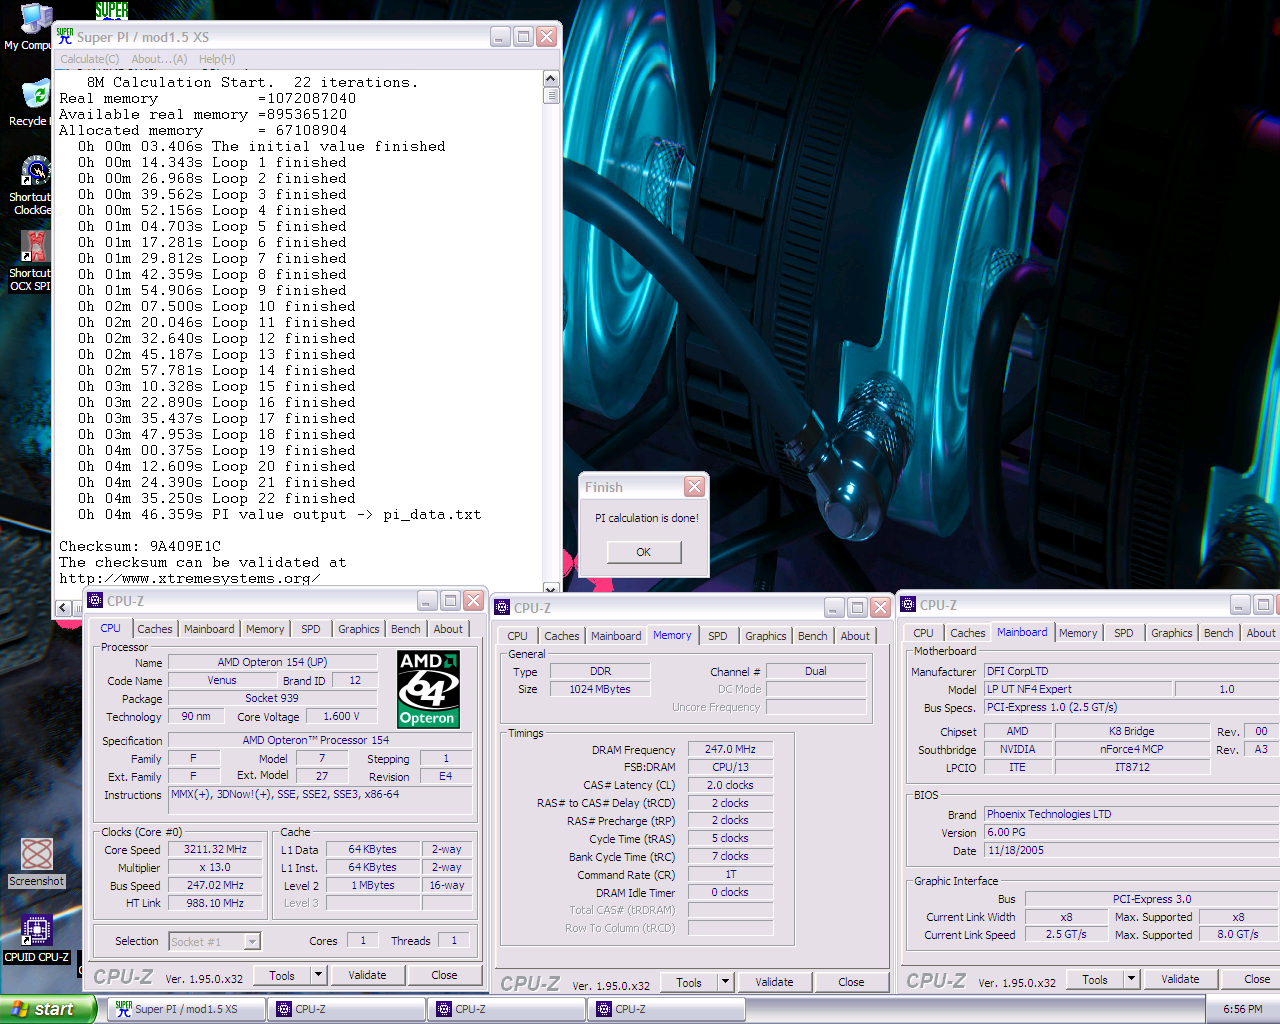The height and width of the screenshot is (1024, 1280).
Task: Click Super PI horizontal scroll left arrow
Action: [63, 607]
